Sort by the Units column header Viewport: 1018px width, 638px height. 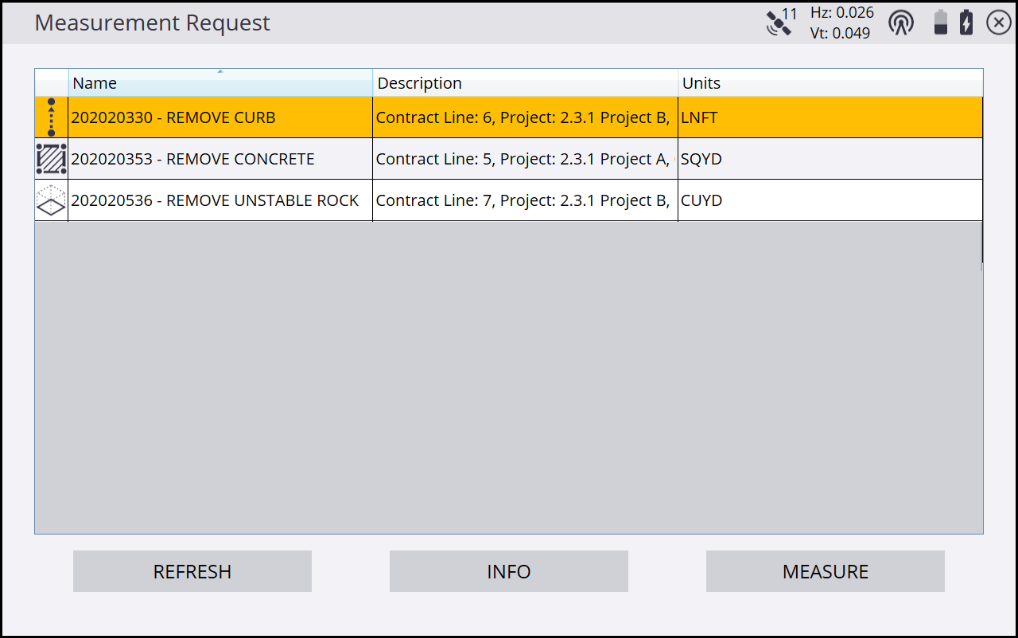[830, 83]
